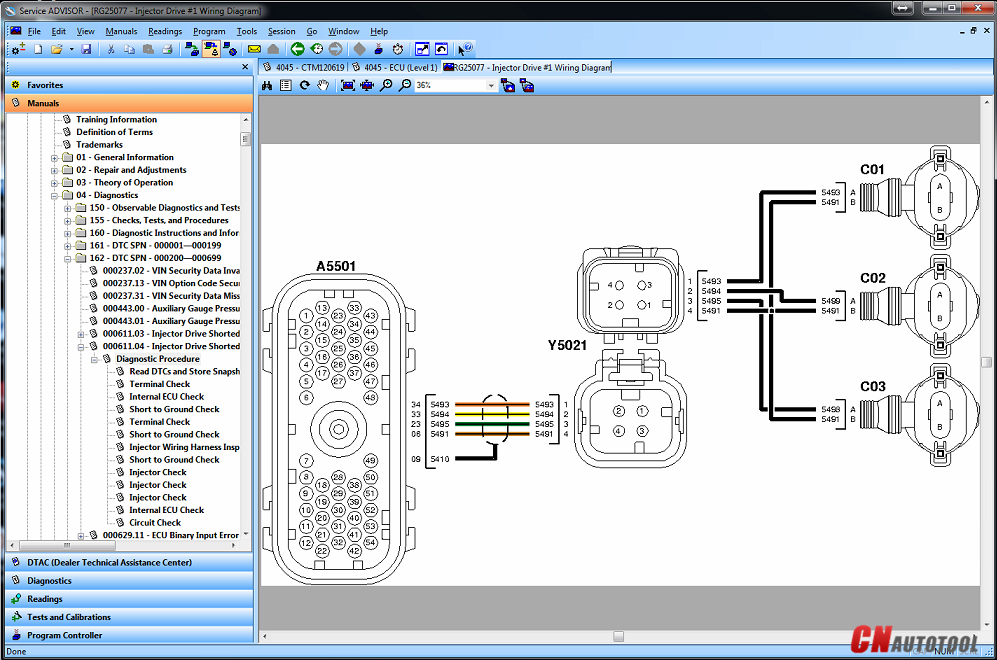Open the Manuals menu
997x660 pixels.
[121, 31]
